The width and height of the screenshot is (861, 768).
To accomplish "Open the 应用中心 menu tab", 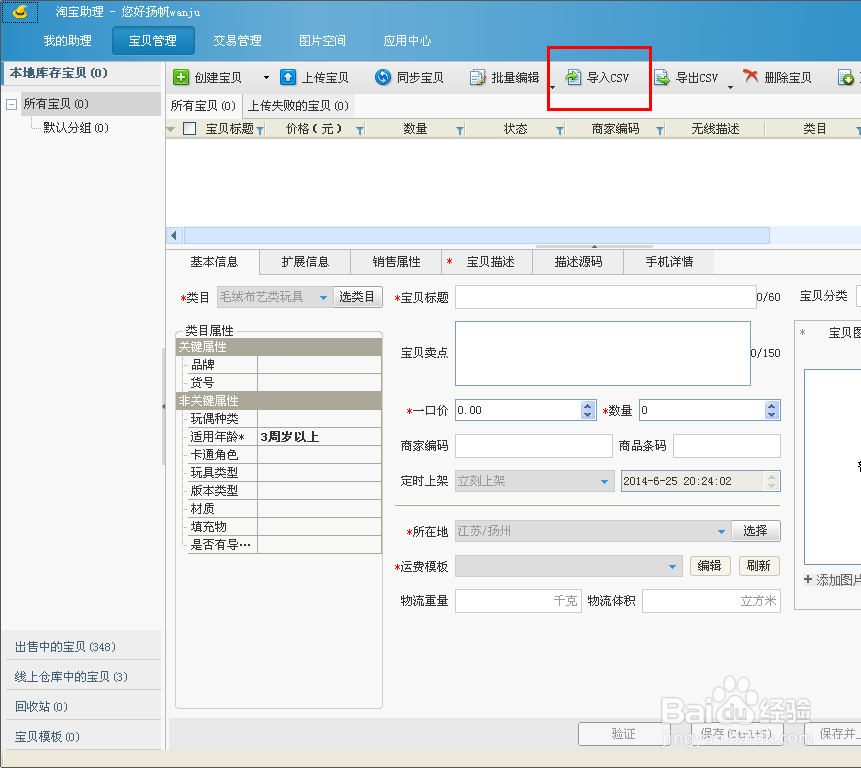I will coord(407,41).
